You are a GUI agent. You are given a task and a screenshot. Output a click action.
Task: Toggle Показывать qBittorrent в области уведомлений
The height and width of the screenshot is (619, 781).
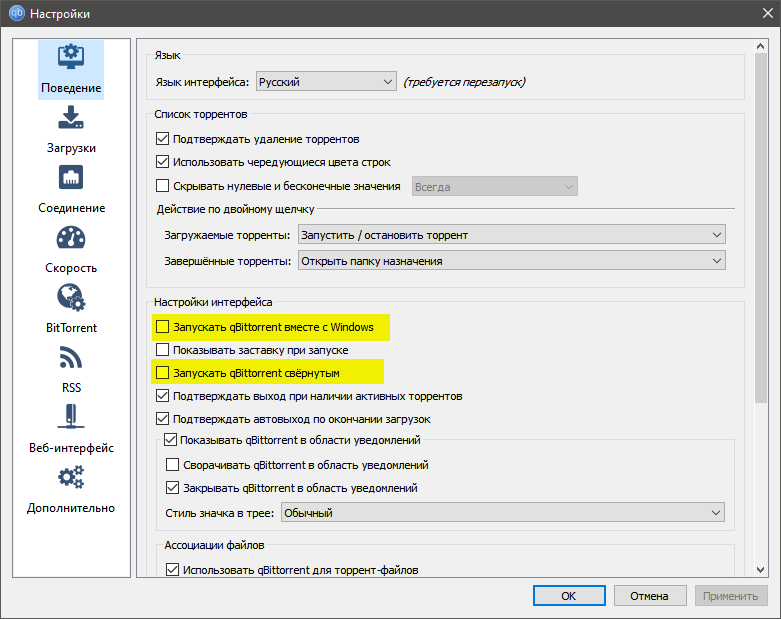coord(170,440)
